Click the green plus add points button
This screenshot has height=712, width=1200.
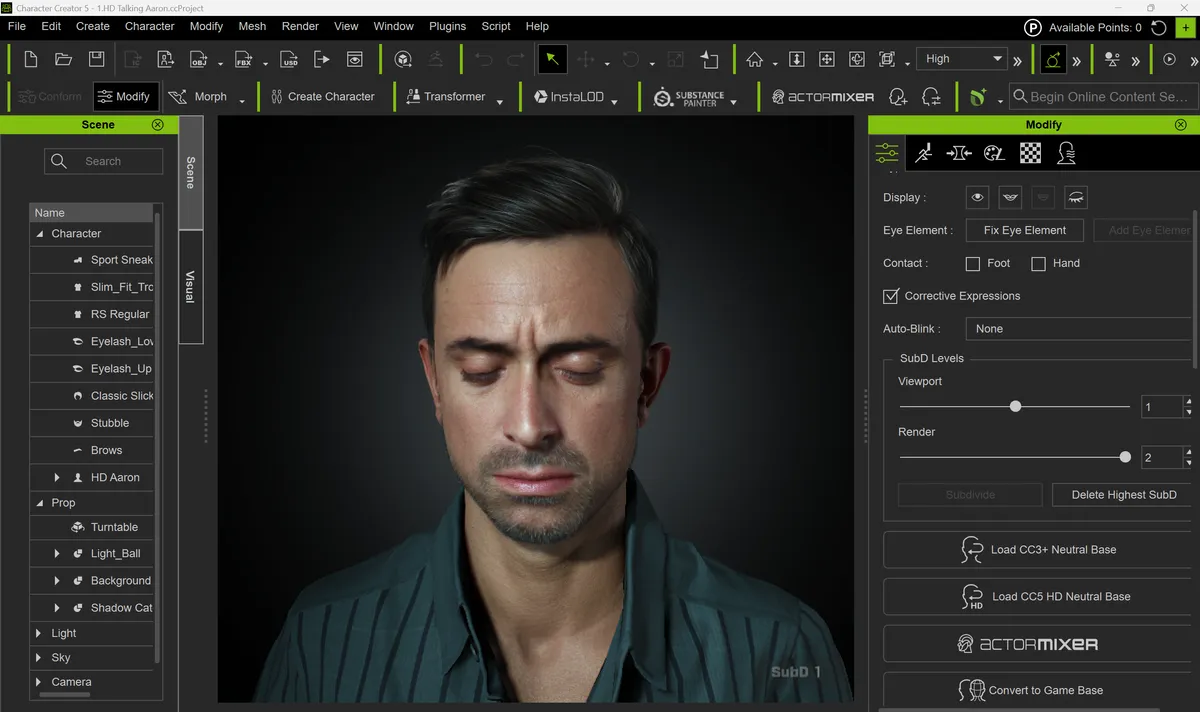point(1186,27)
